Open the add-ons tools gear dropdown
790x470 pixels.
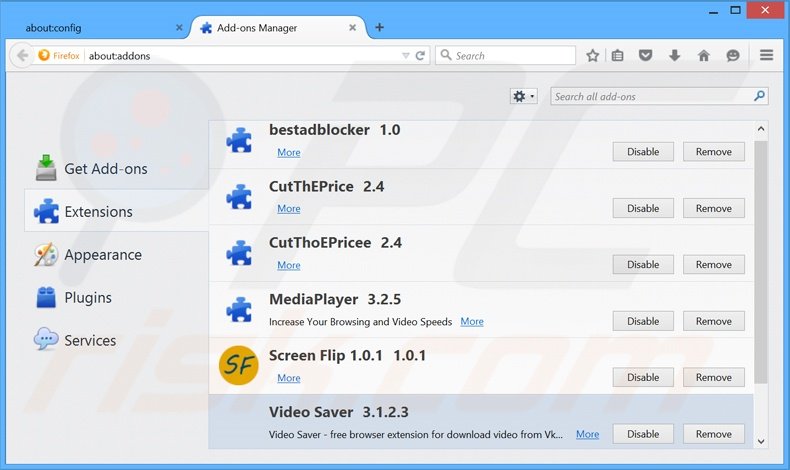tap(523, 96)
